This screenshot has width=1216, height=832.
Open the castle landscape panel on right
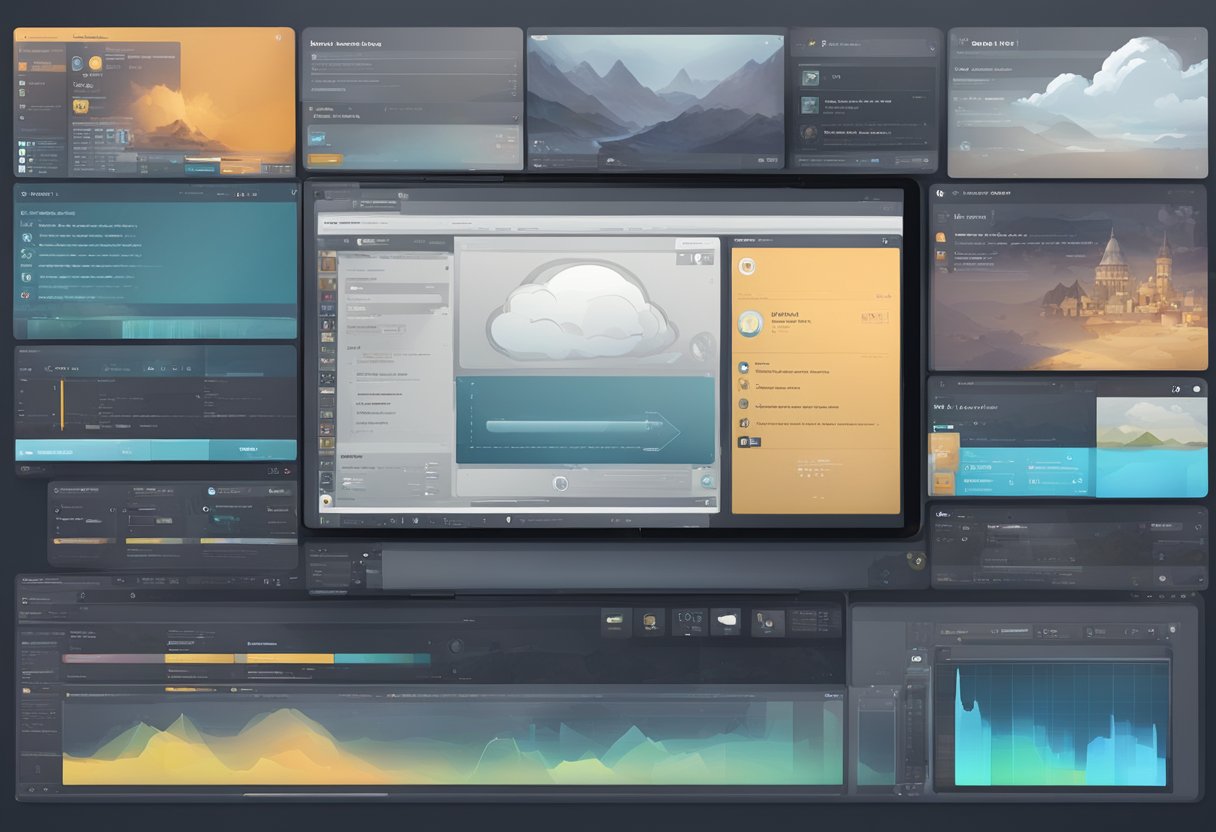pos(1068,278)
